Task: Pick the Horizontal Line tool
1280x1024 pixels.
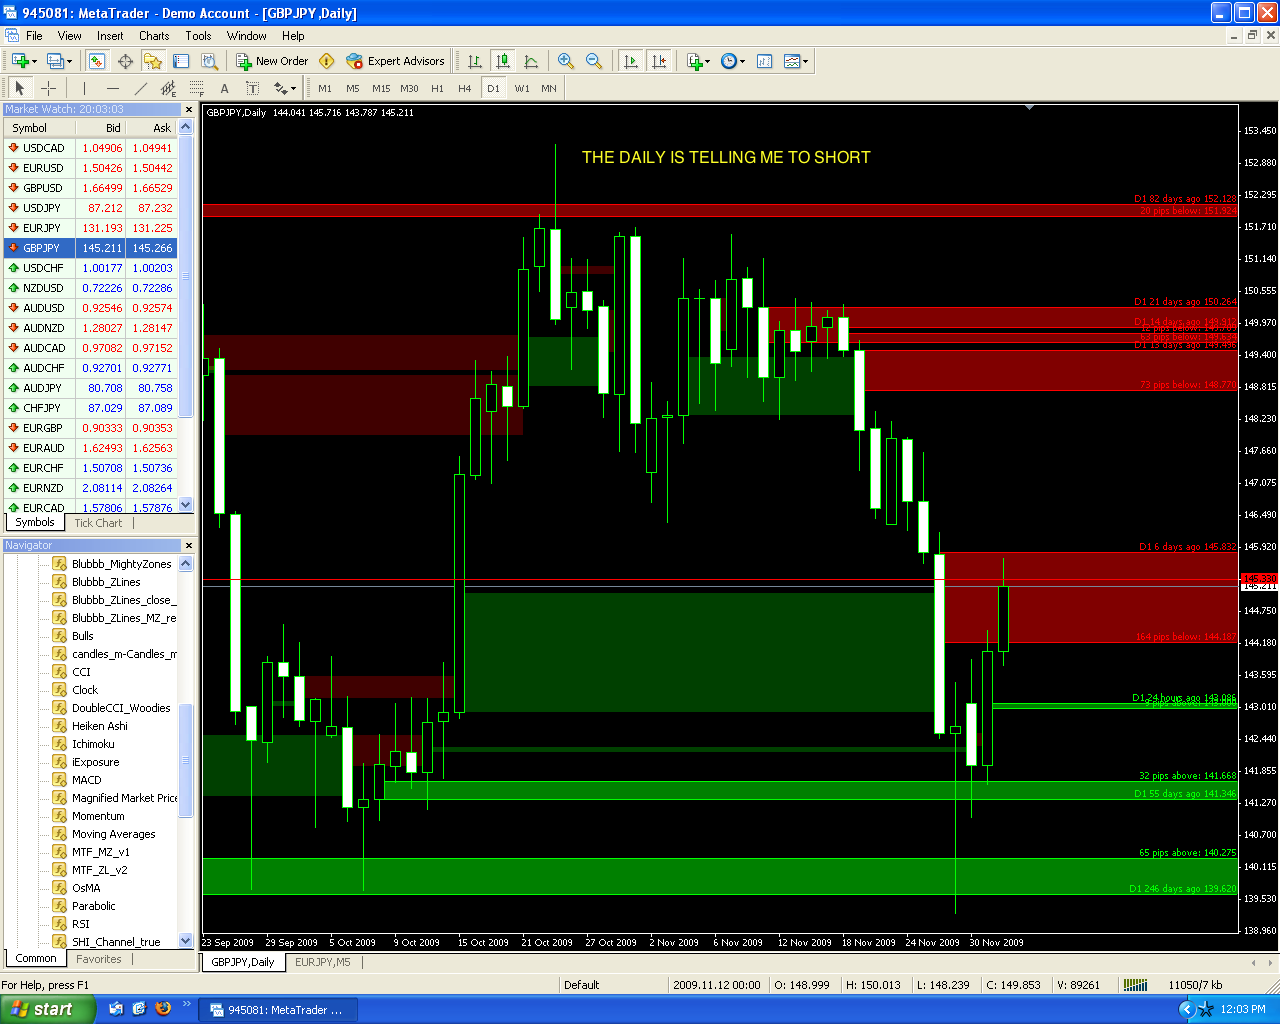Action: tap(112, 88)
